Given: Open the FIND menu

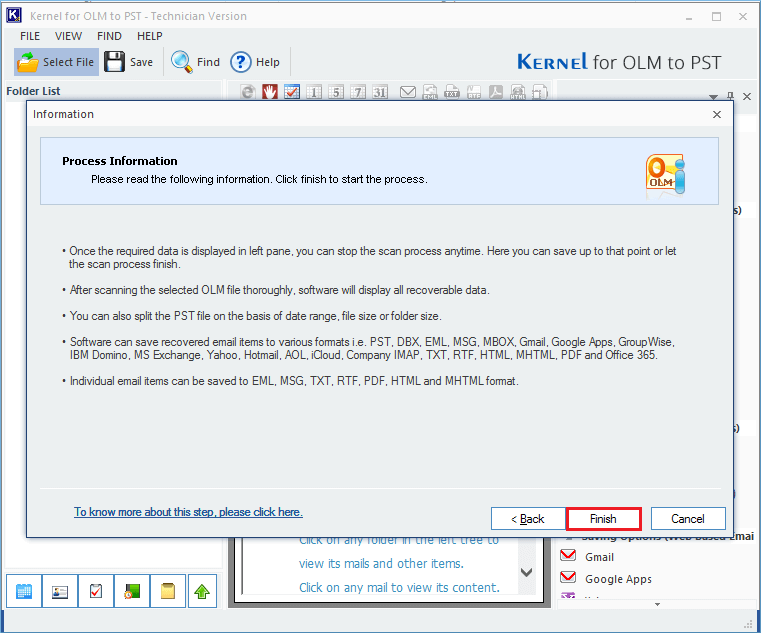Looking at the screenshot, I should [x=109, y=36].
